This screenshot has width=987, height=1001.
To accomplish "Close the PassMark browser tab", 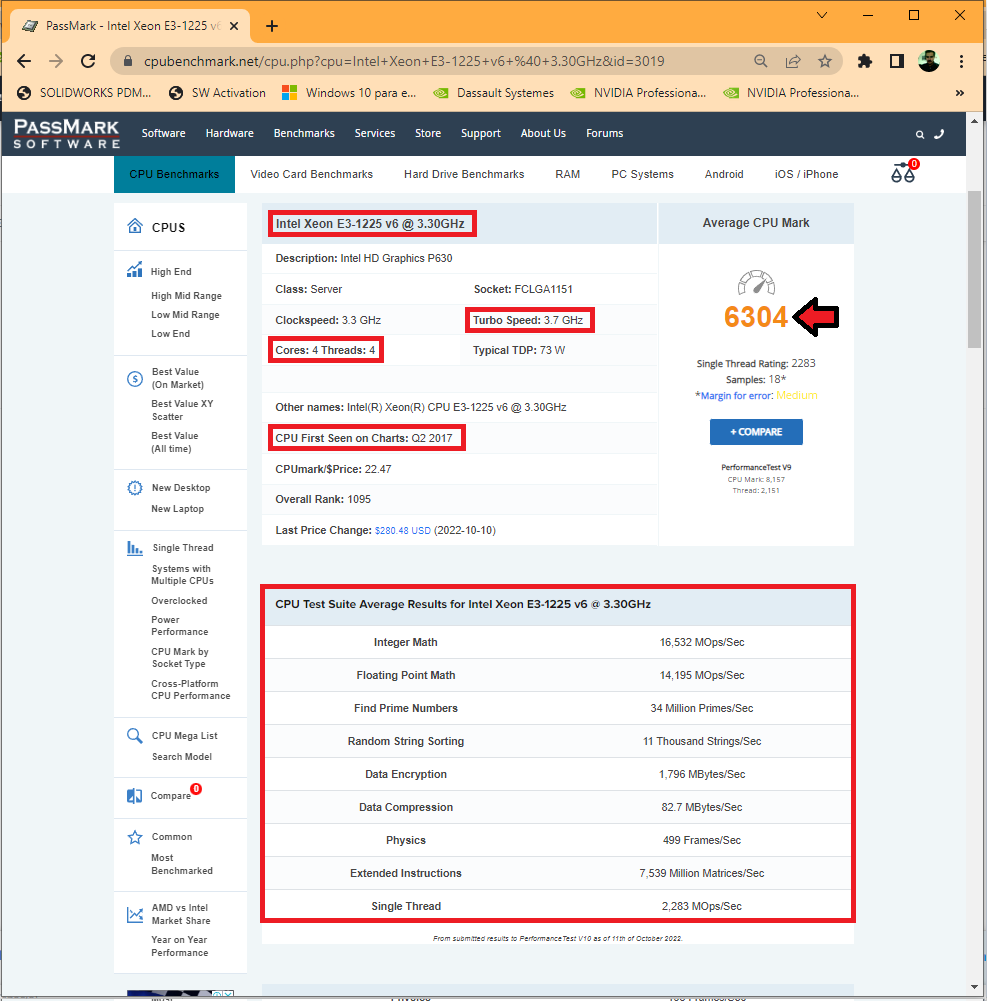I will (234, 26).
